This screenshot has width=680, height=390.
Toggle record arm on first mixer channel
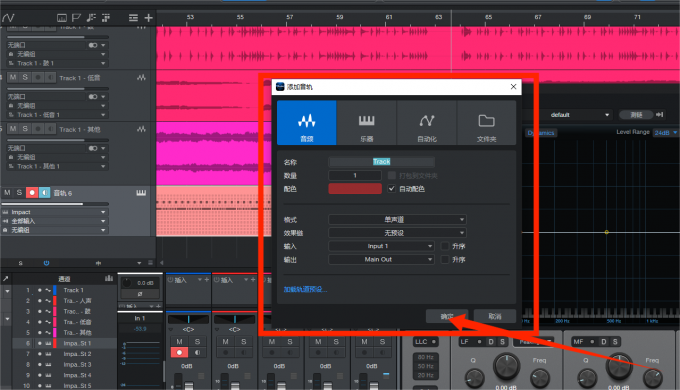coord(179,352)
